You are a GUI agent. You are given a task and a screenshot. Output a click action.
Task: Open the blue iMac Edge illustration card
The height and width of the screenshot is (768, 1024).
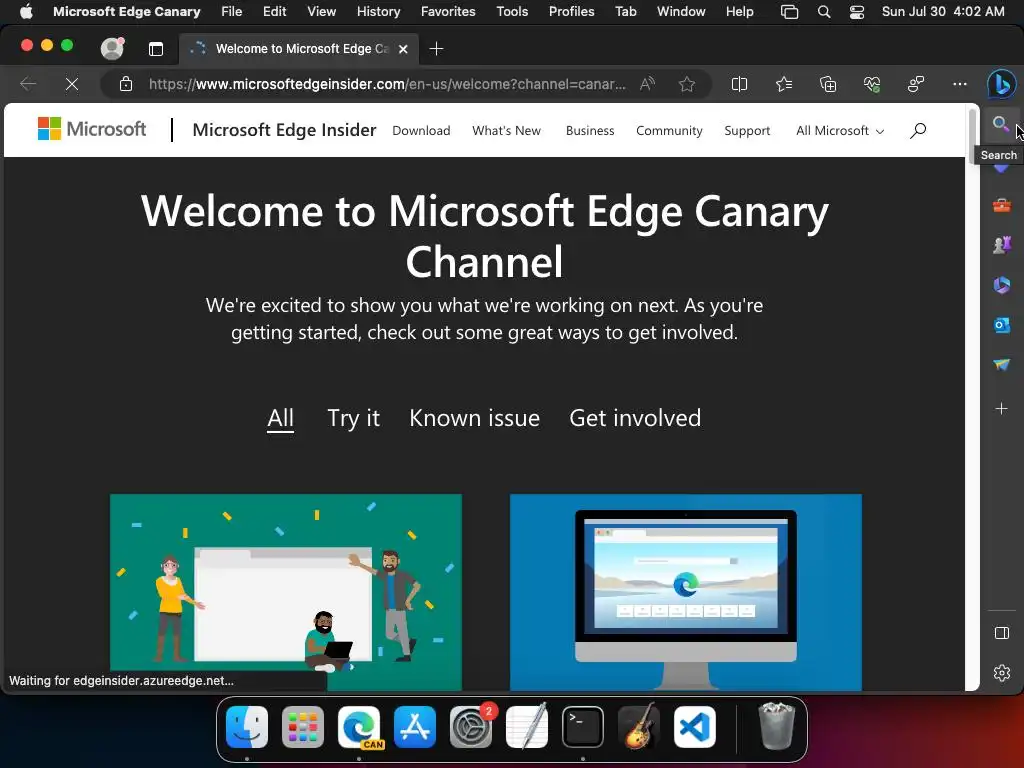coord(686,592)
